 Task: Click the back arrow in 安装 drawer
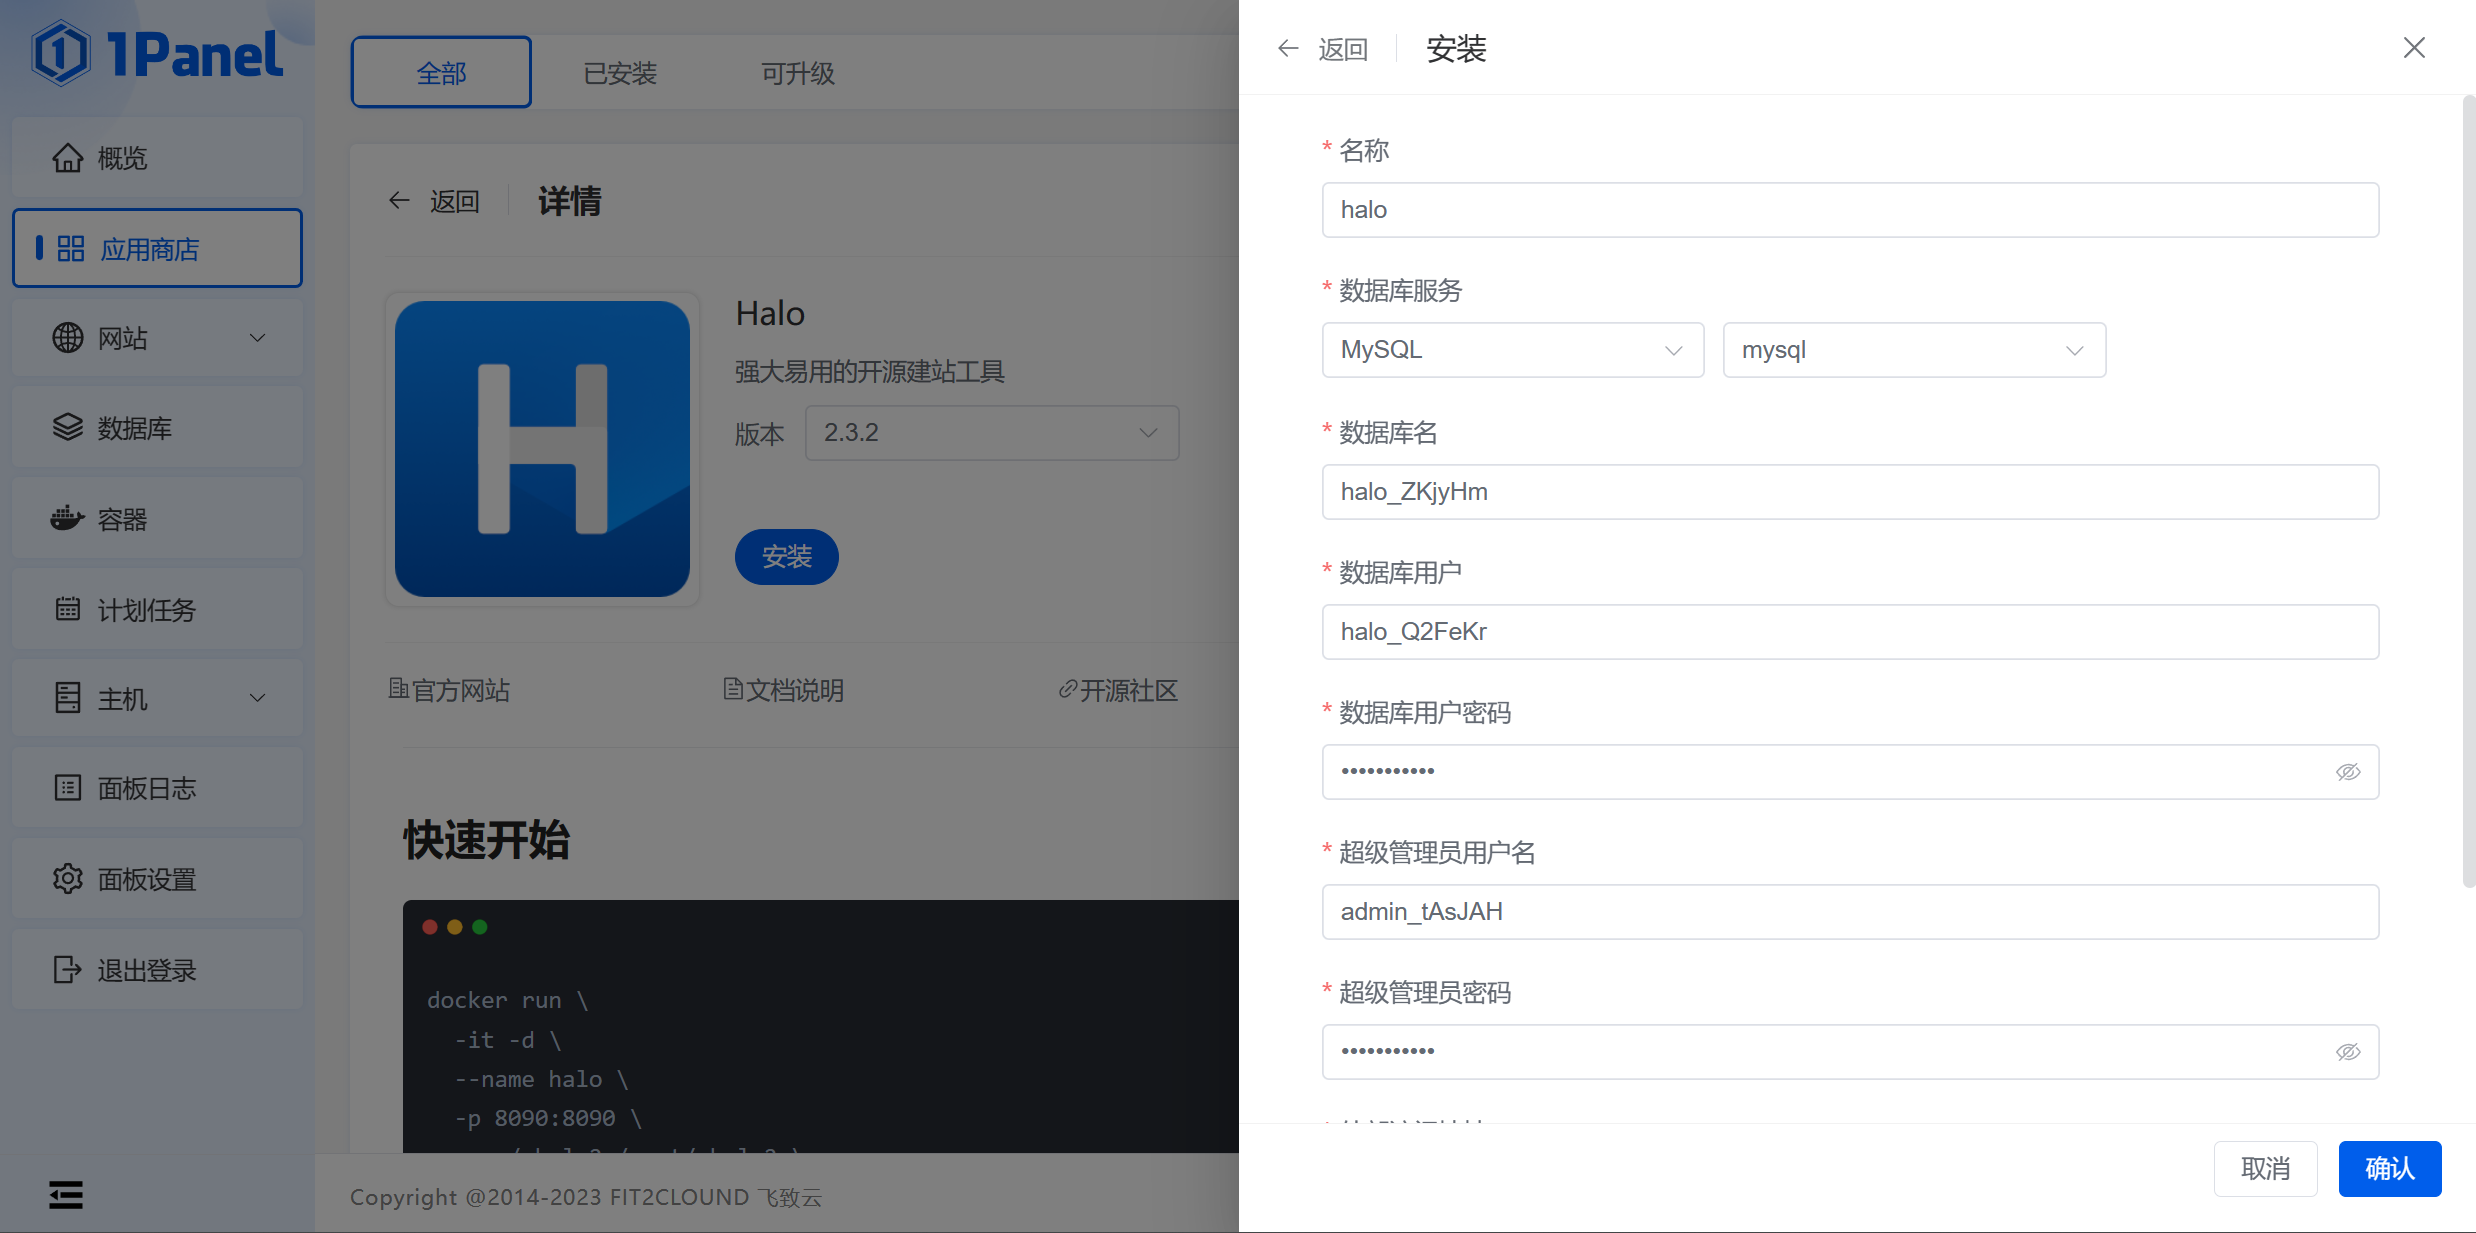click(x=1288, y=48)
